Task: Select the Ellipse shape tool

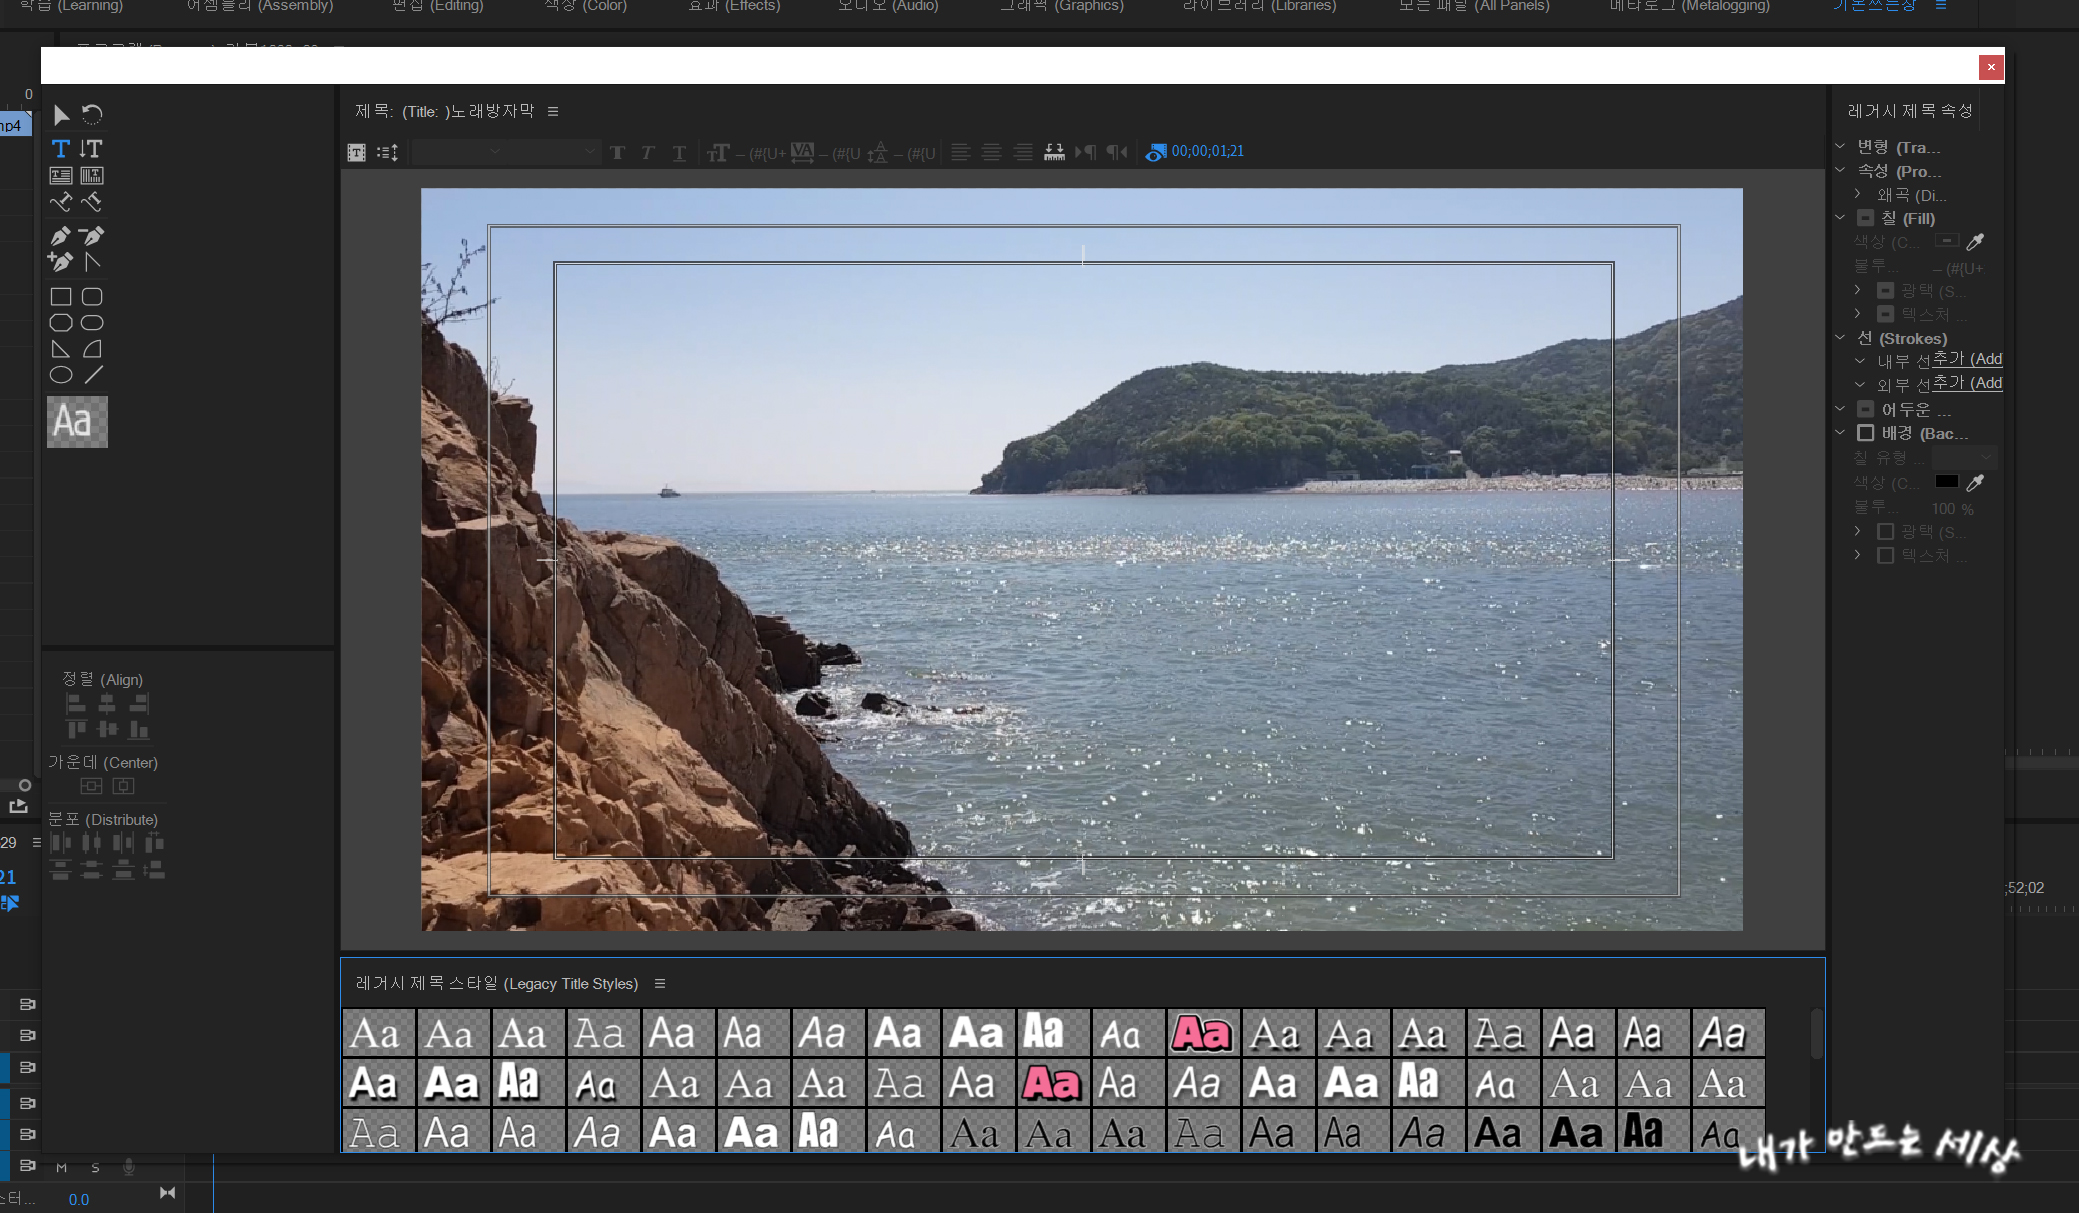Action: [x=61, y=375]
